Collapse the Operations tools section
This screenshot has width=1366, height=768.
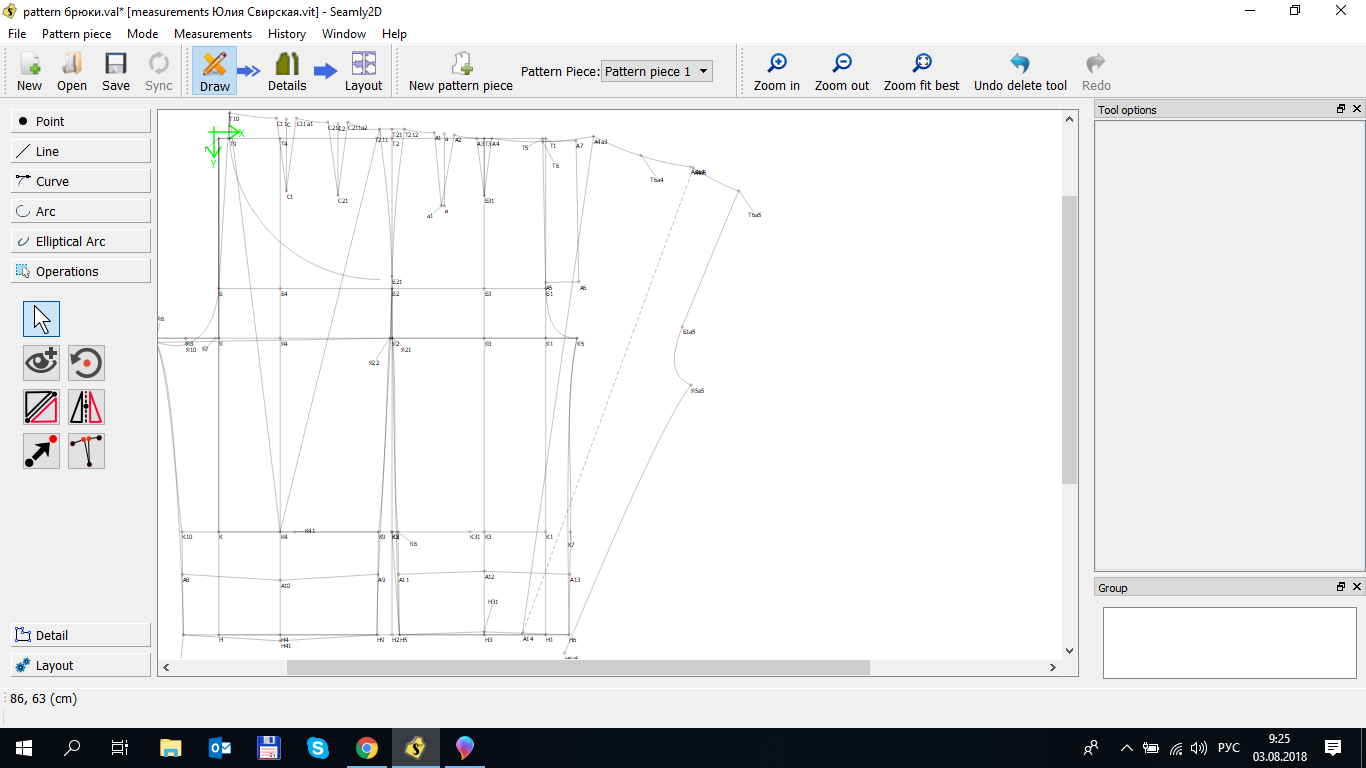coord(81,271)
